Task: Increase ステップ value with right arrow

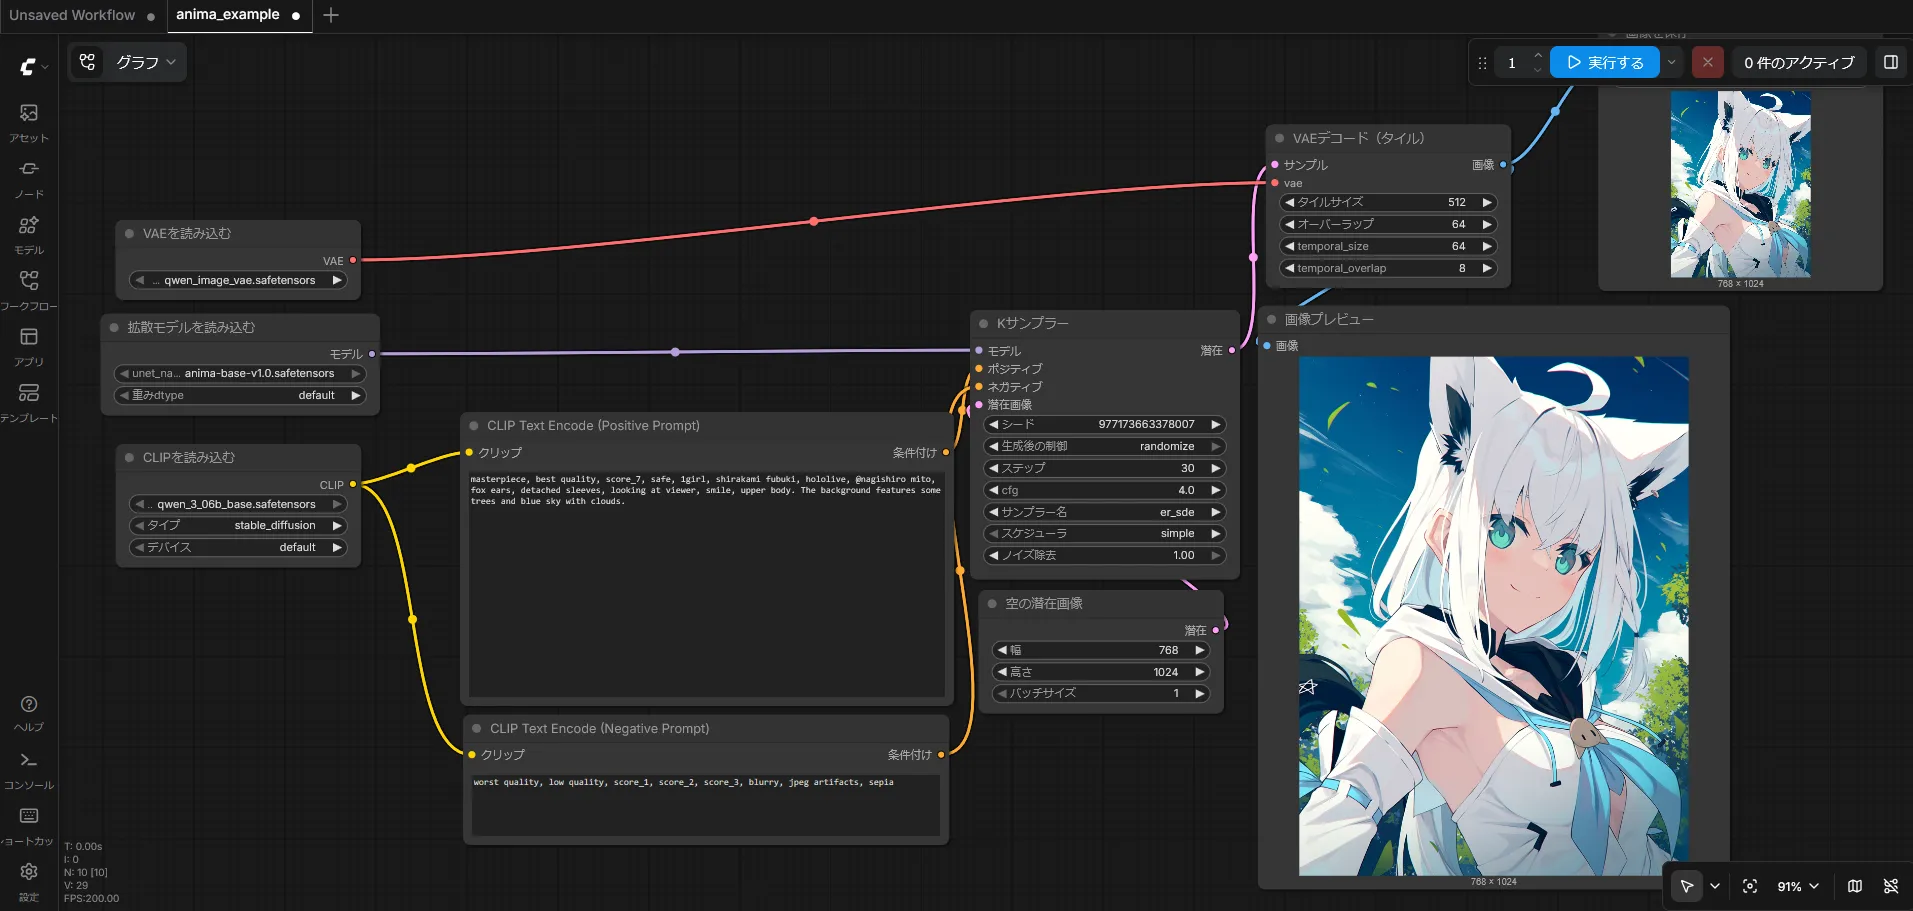Action: coord(1216,468)
